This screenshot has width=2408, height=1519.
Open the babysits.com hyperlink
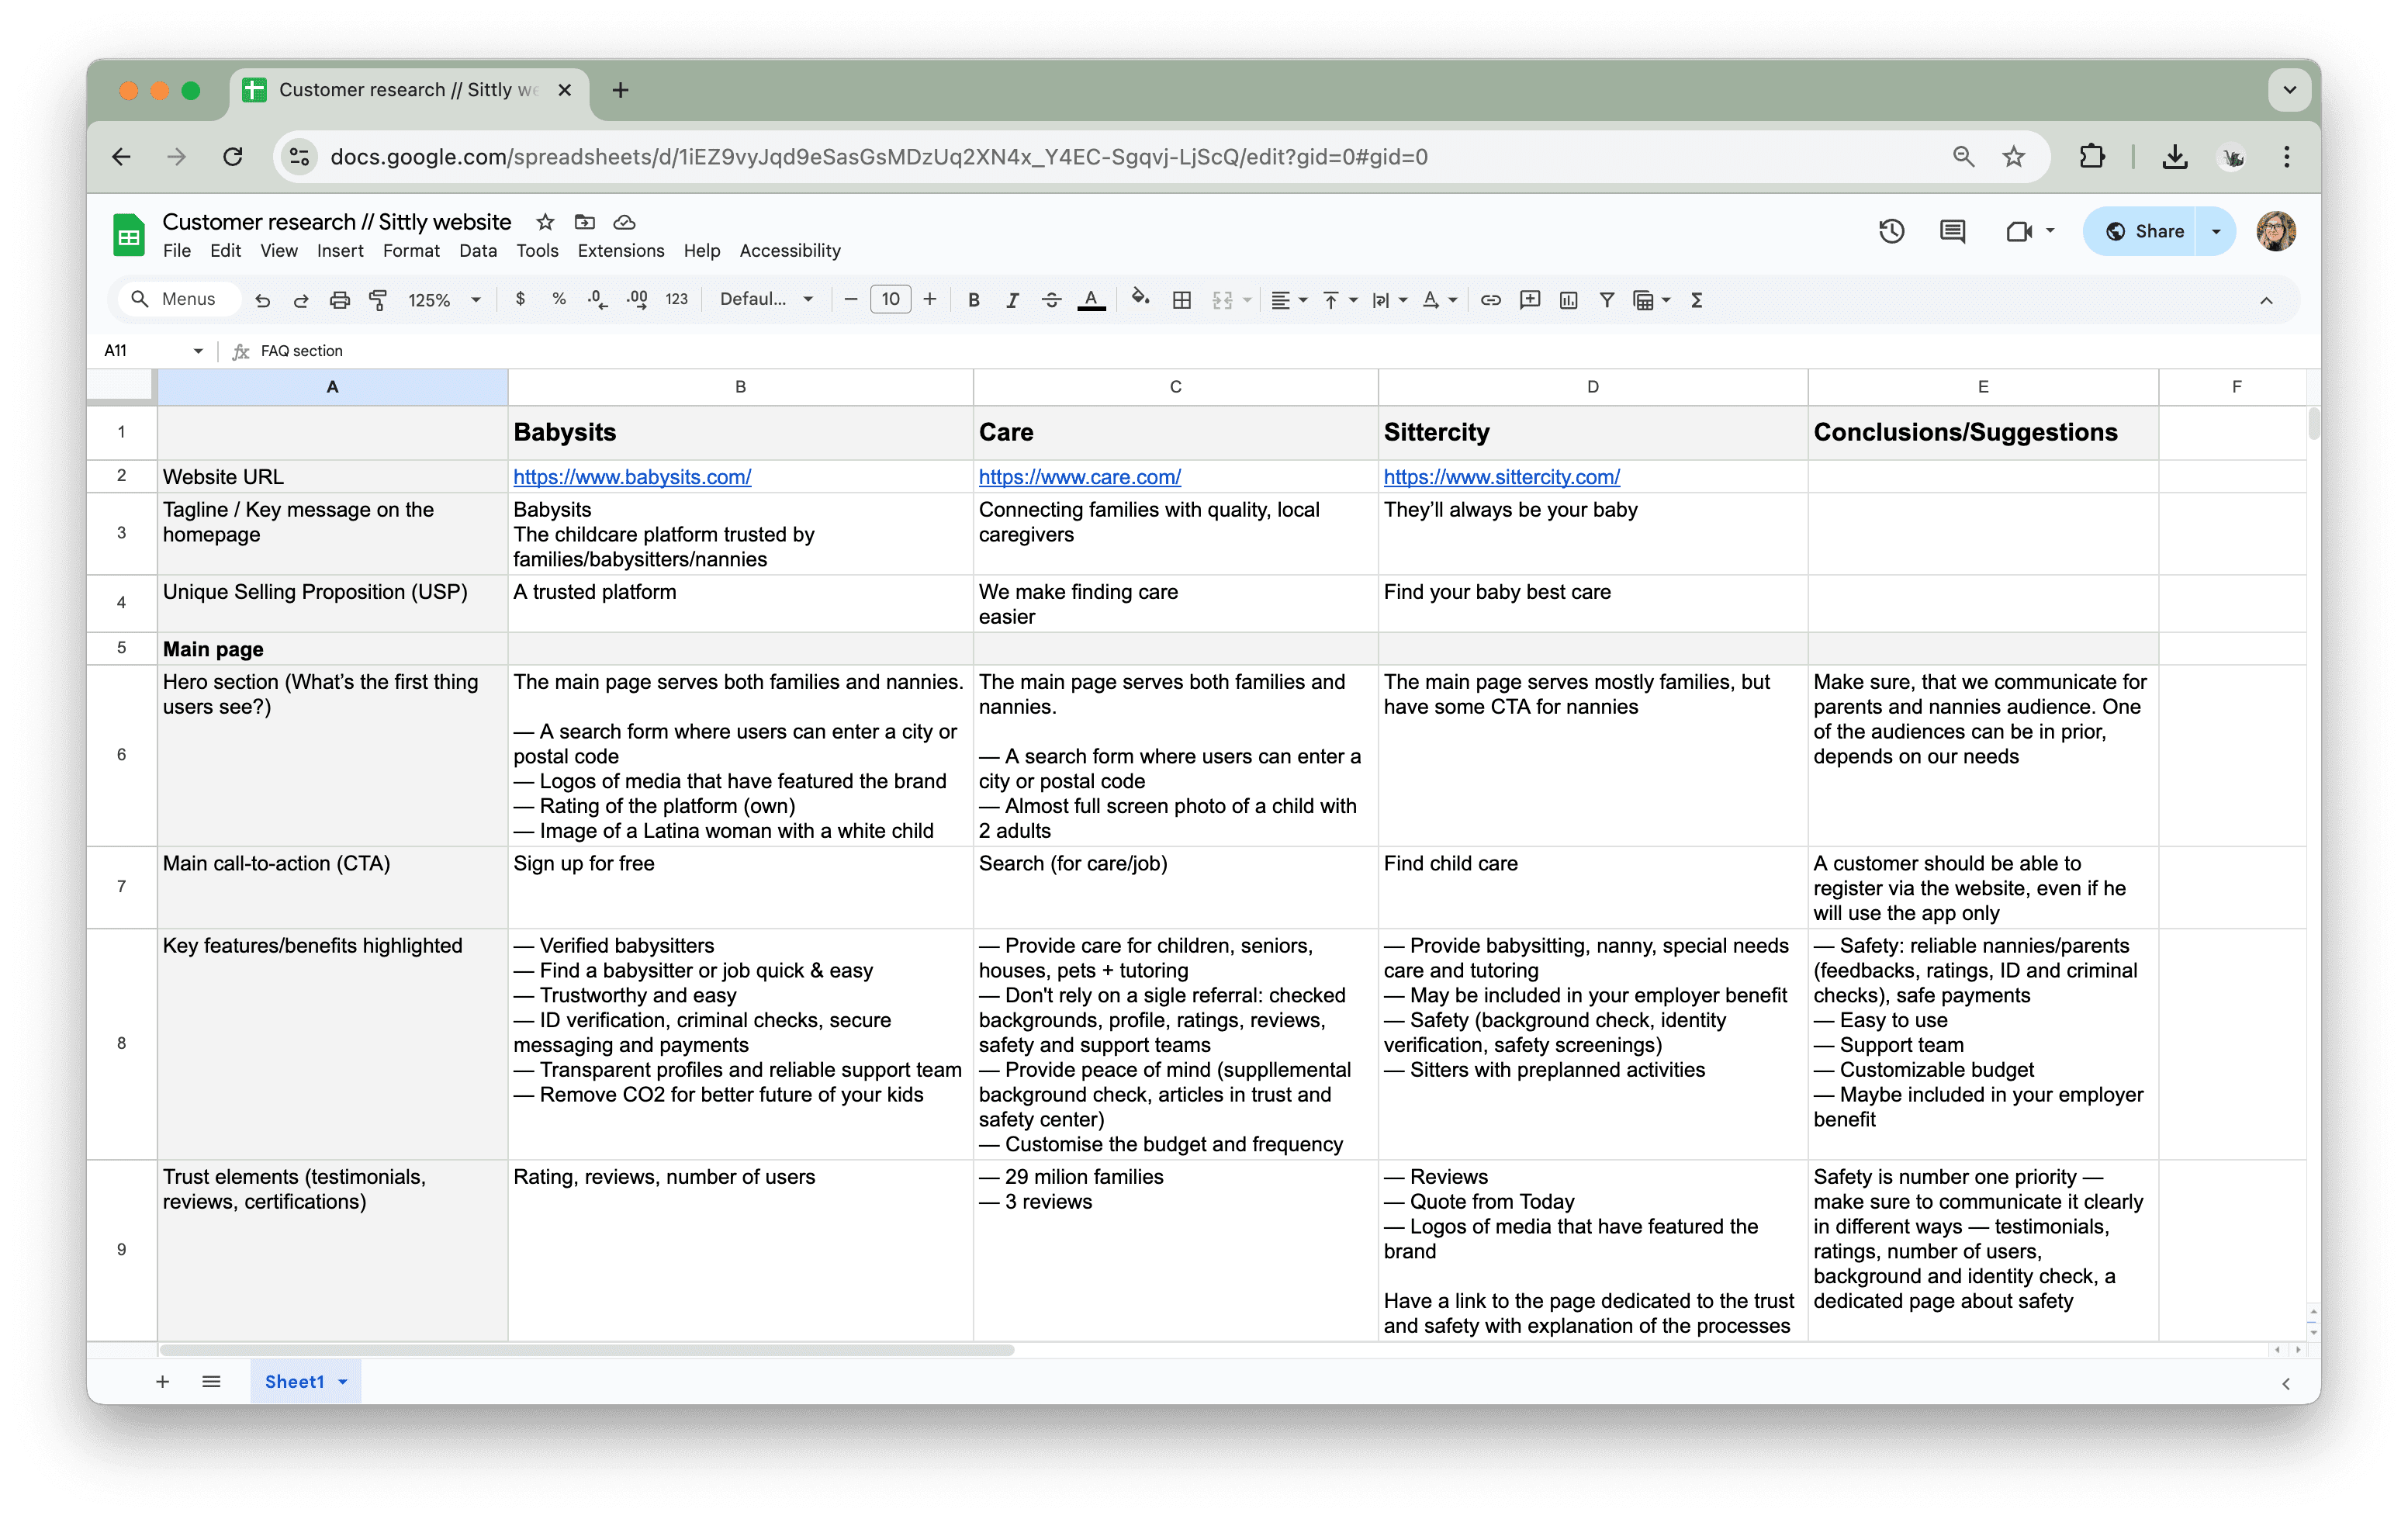(x=632, y=477)
